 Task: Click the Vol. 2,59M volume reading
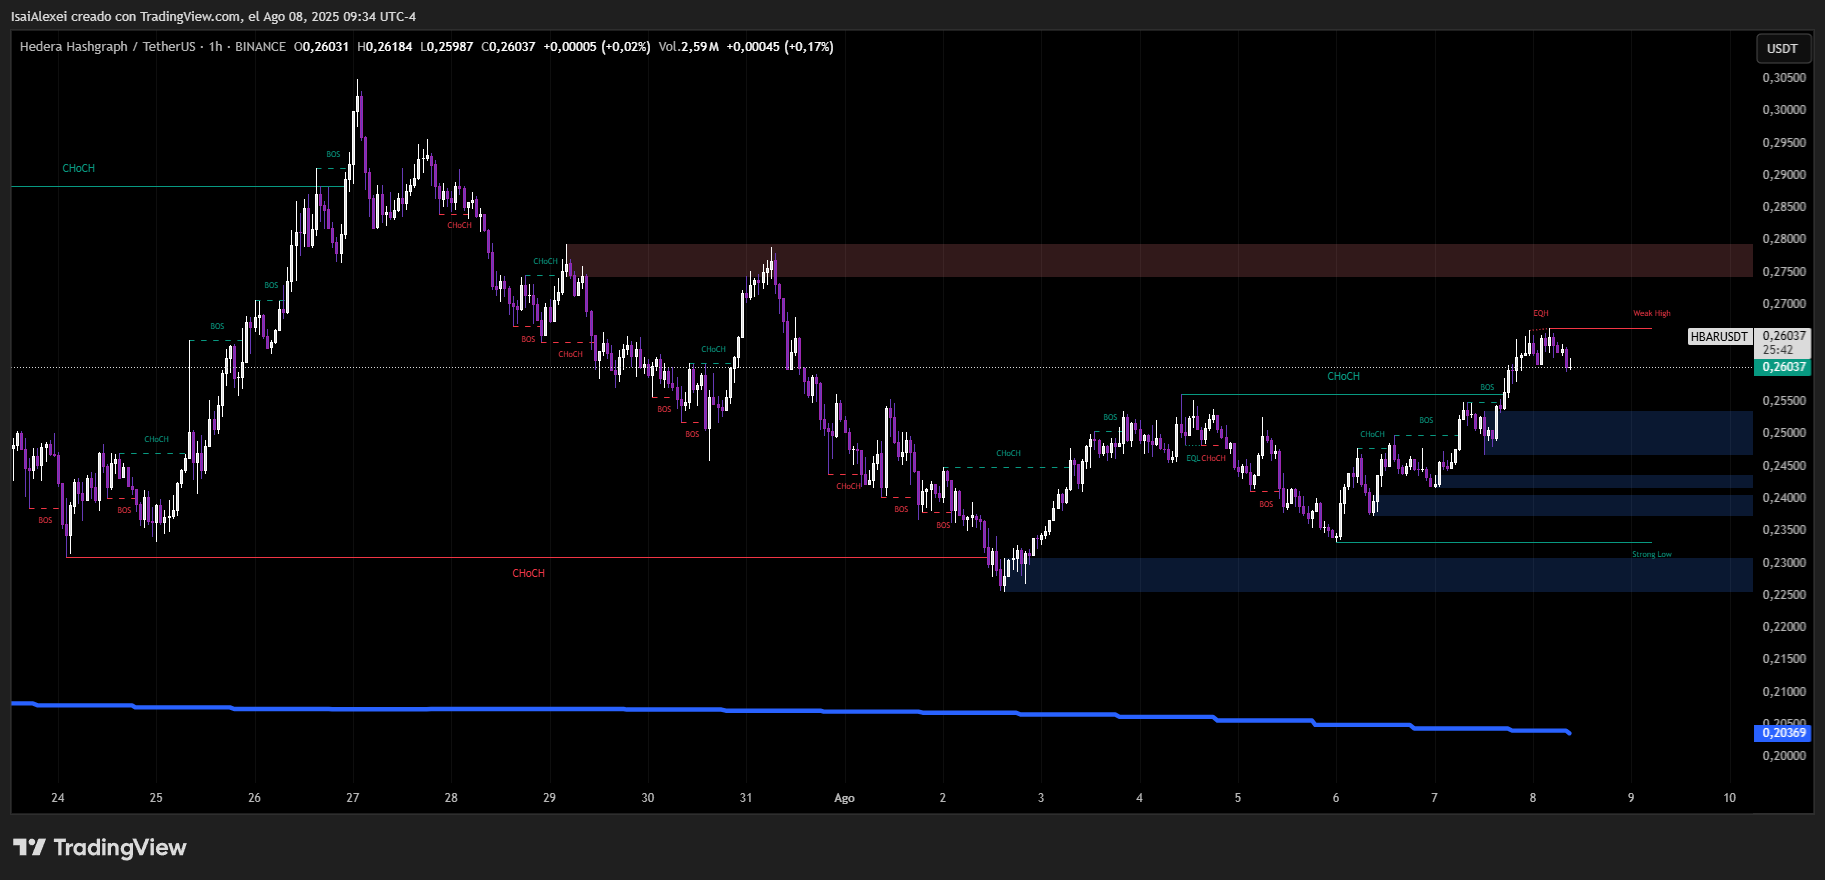[688, 47]
